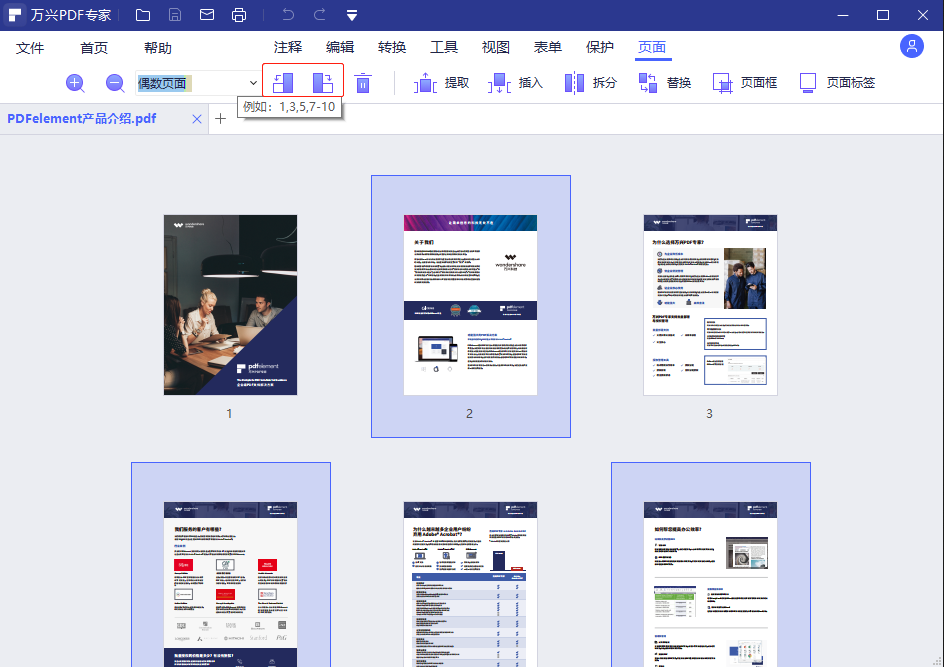Click the user account avatar icon
This screenshot has width=944, height=667.
click(912, 46)
